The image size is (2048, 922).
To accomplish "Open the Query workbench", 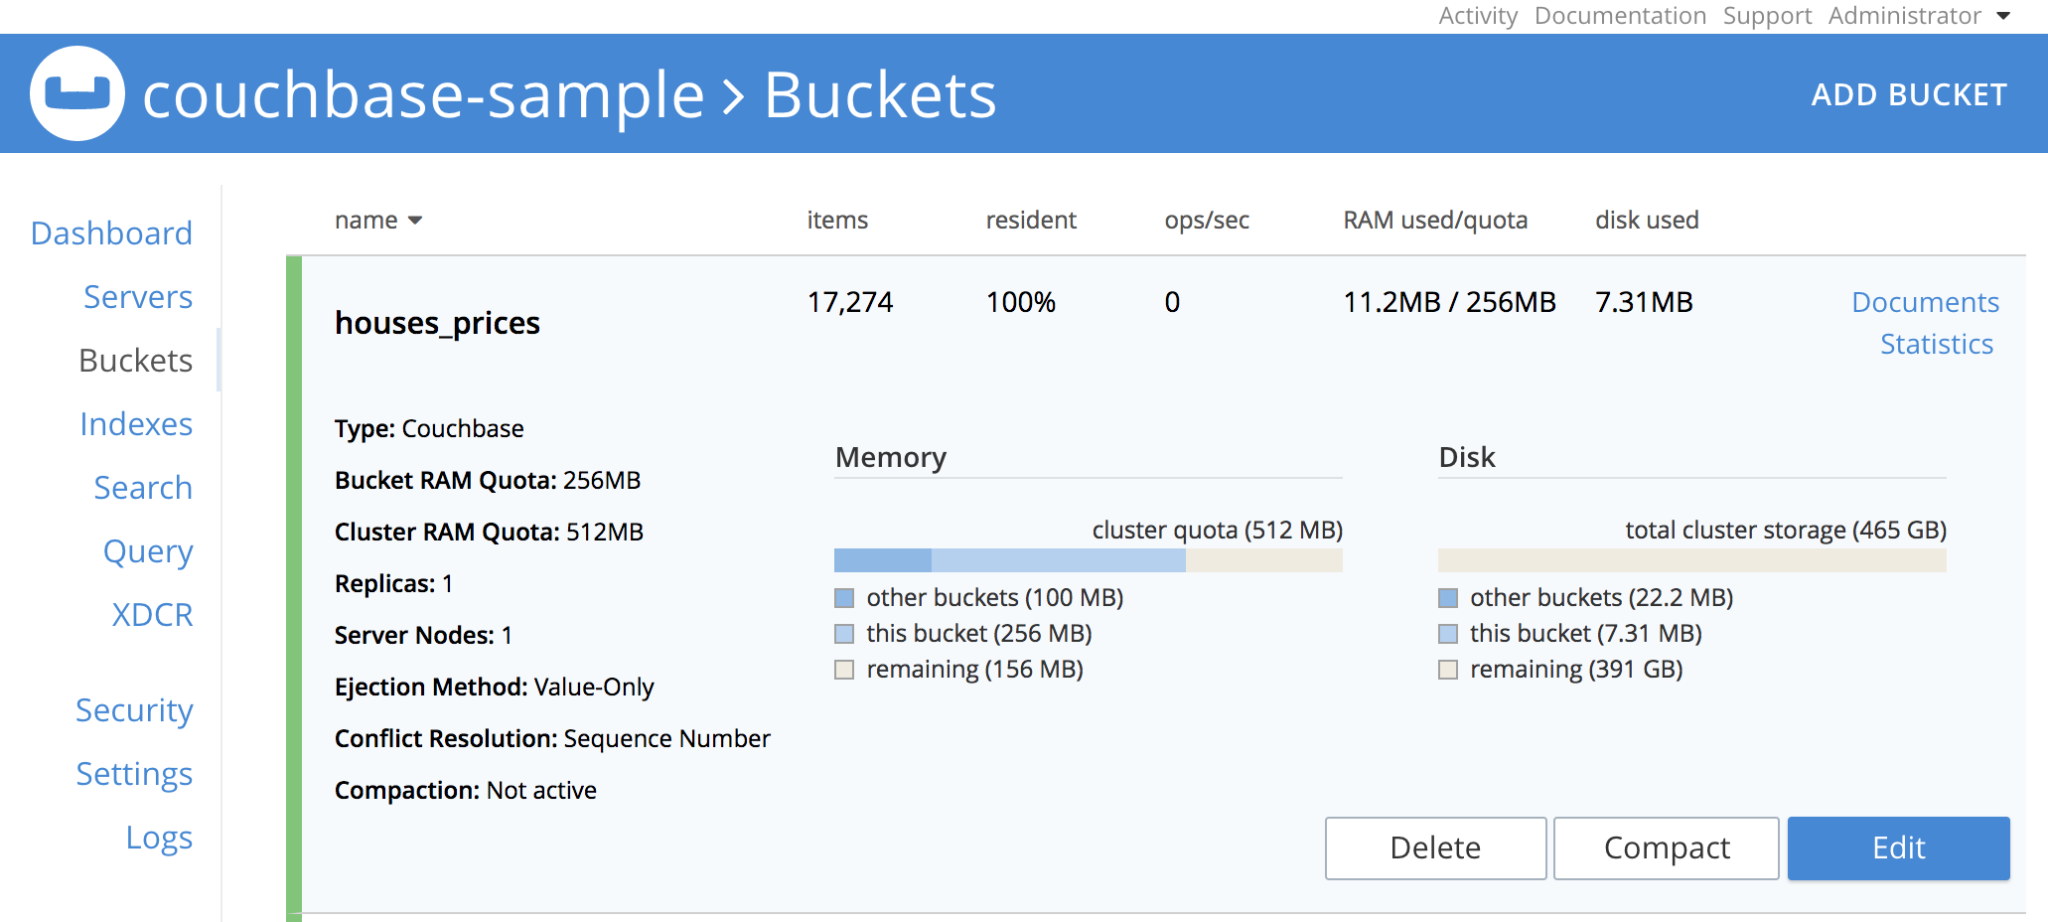I will point(147,551).
